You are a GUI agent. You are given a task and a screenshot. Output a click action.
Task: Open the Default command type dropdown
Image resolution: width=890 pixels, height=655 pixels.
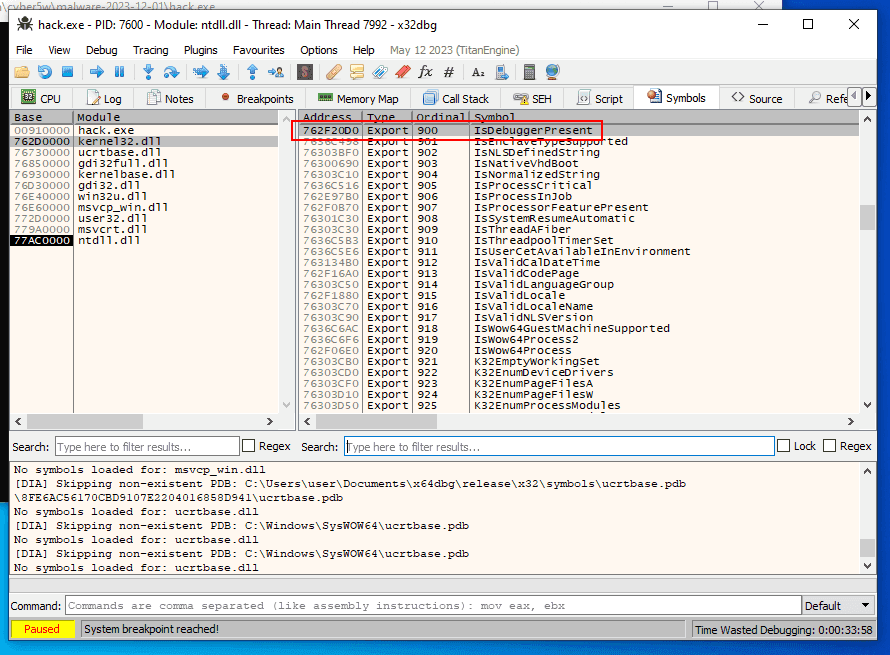[838, 605]
